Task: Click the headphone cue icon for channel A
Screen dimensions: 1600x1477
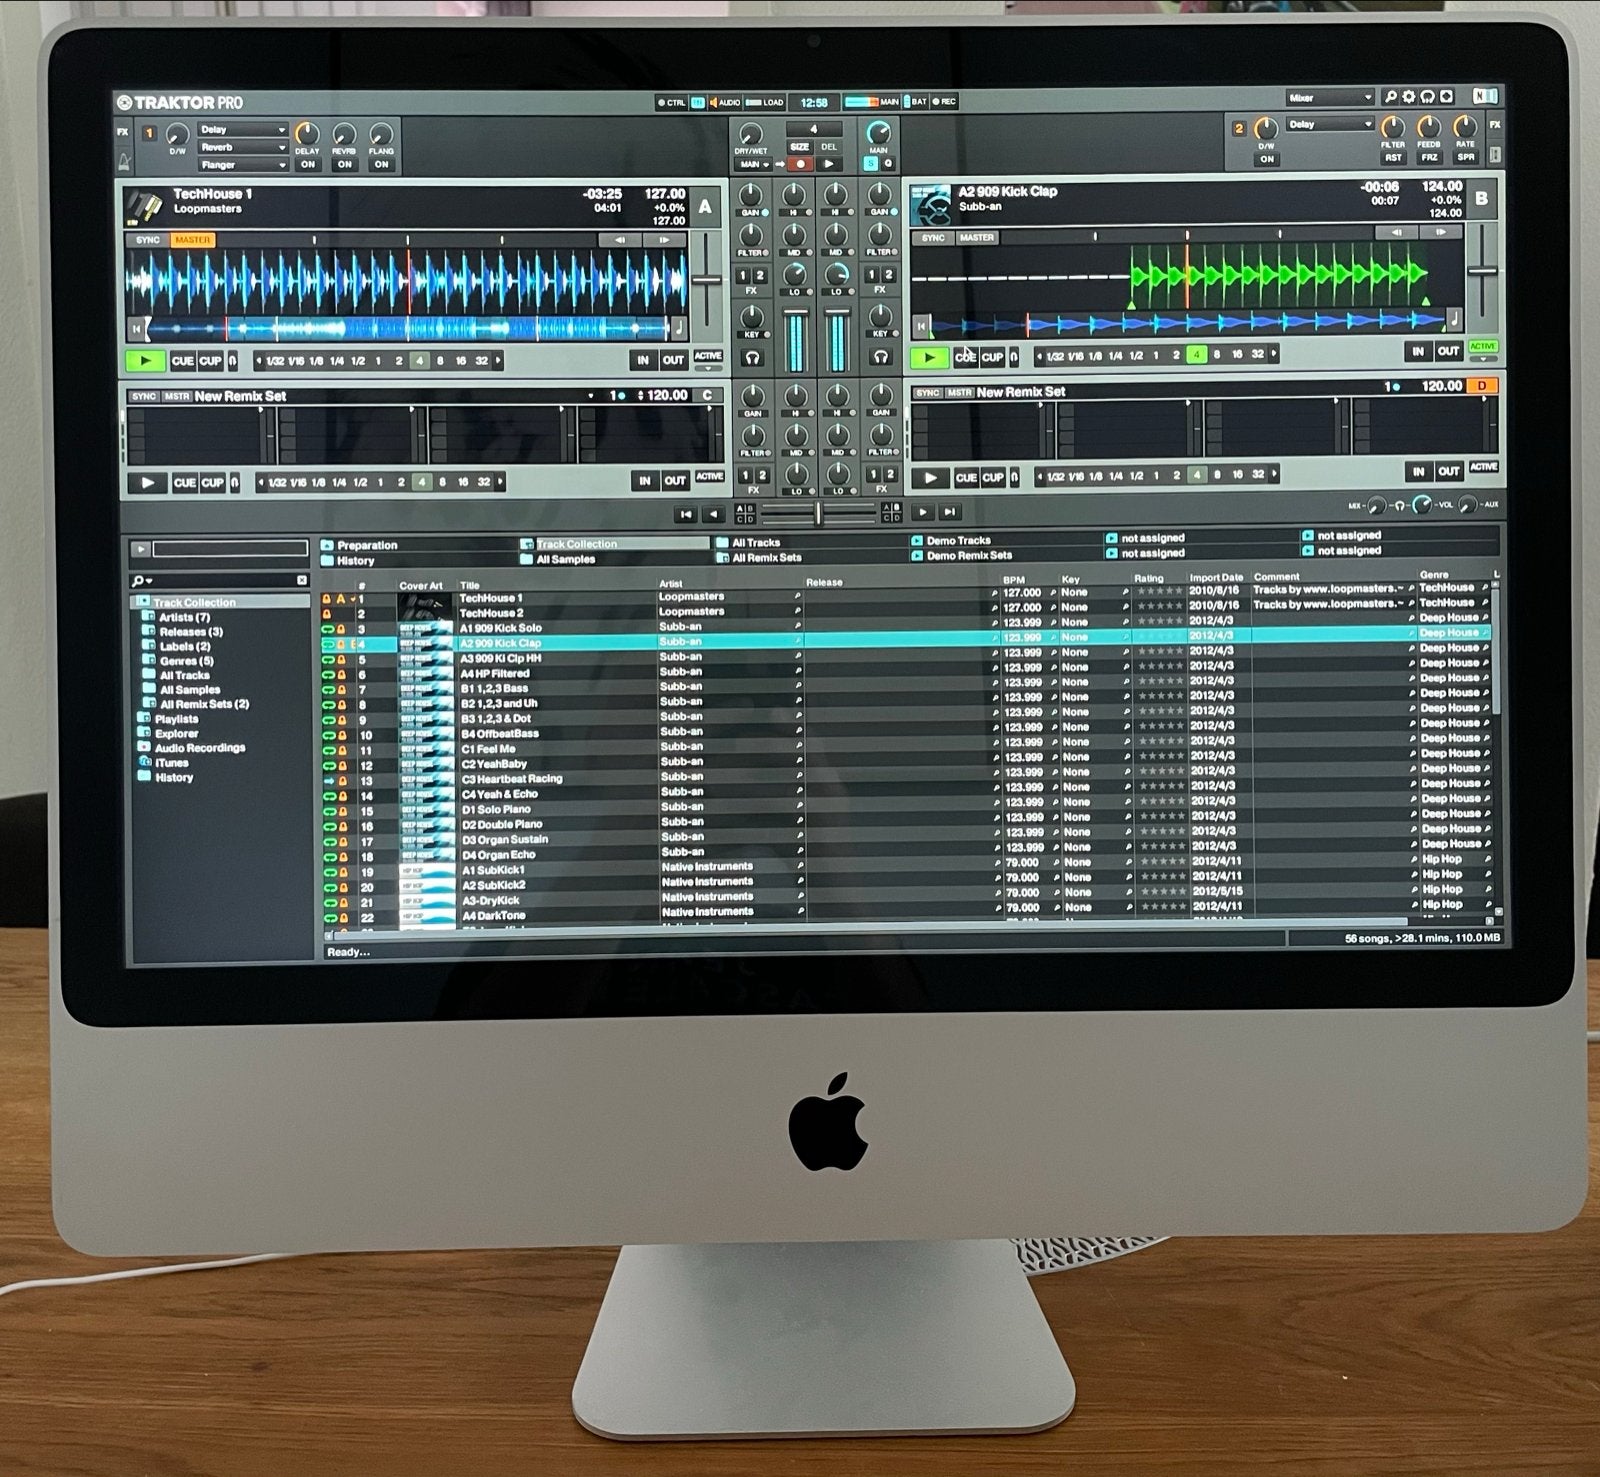Action: [752, 357]
